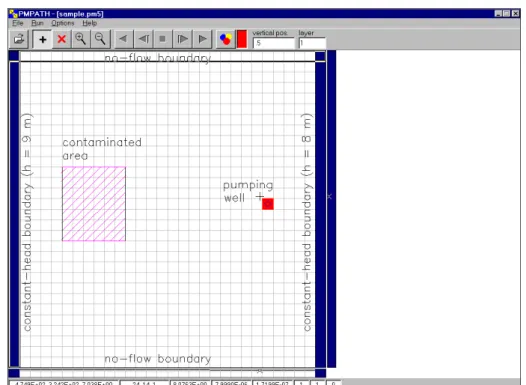Screen dimensions: 526x385
Task: Run particles forward
Action: [202, 39]
